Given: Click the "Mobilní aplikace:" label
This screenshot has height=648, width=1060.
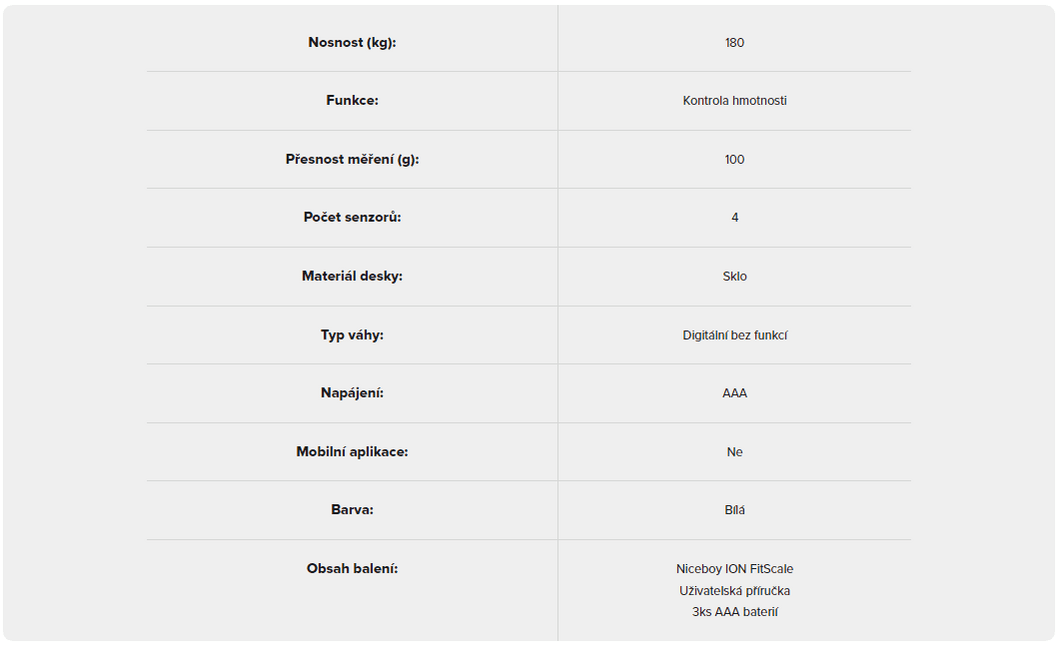Looking at the screenshot, I should [x=352, y=452].
